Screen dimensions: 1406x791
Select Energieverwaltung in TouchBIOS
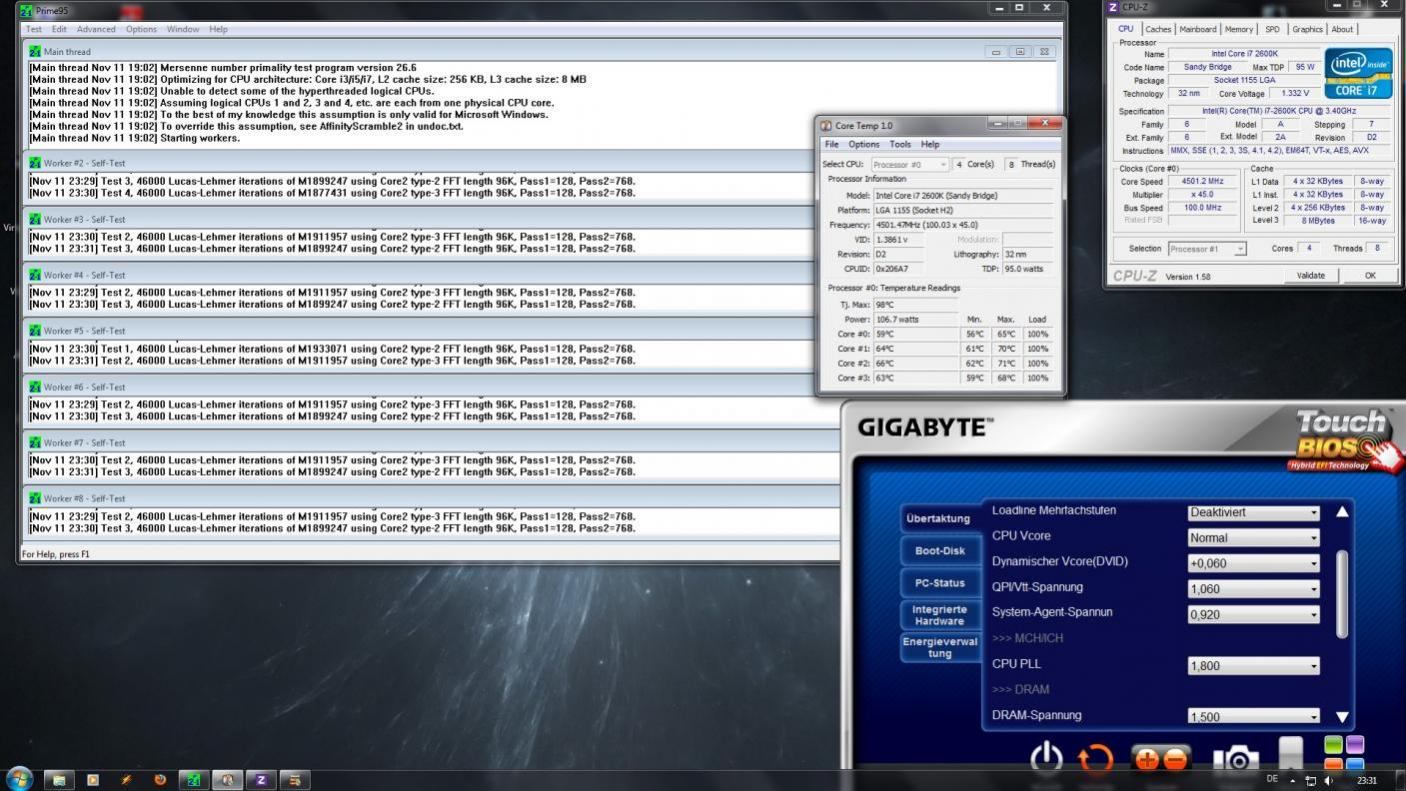coord(940,647)
